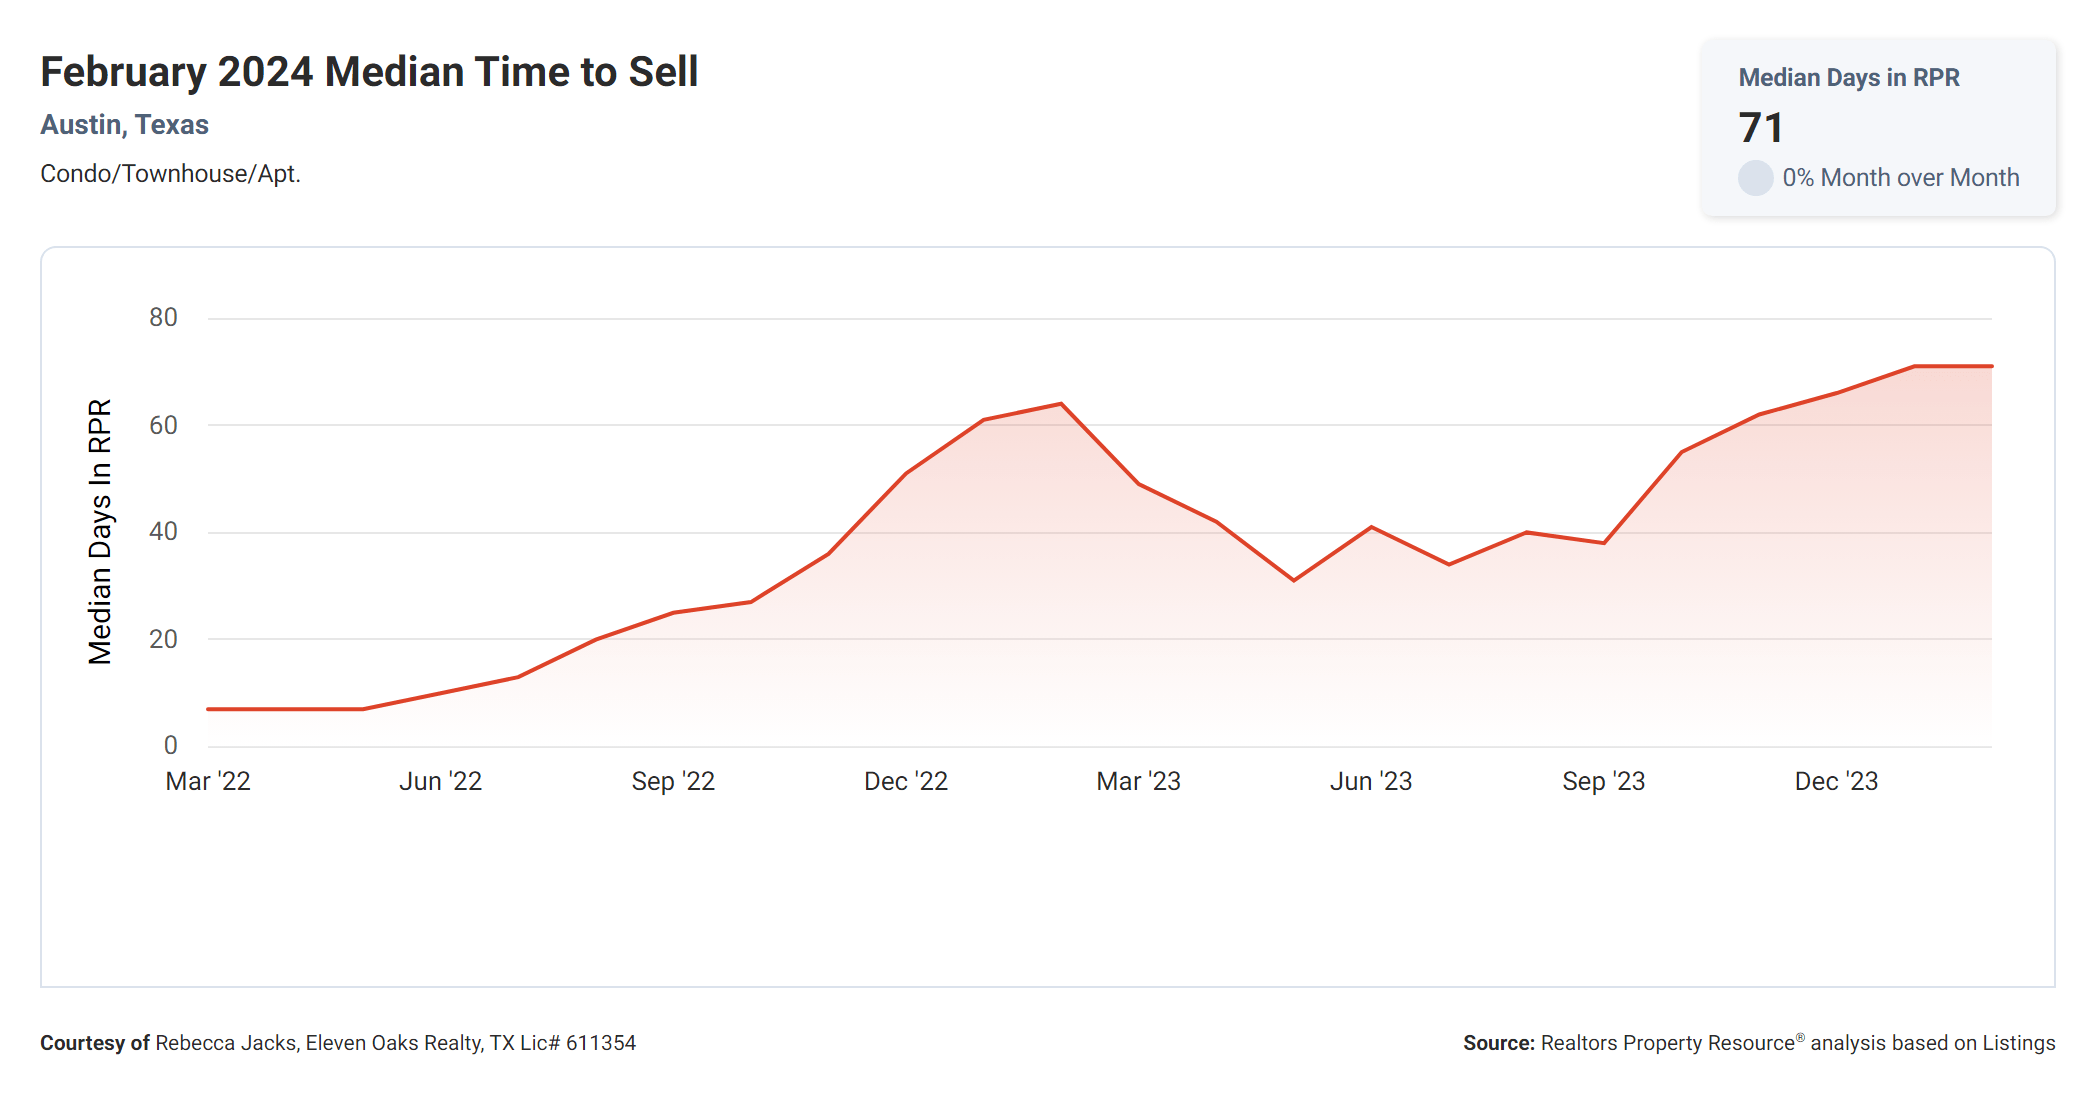Click the chart line peak near Feb '23
Image resolution: width=2096 pixels, height=1100 pixels.
pos(1061,404)
